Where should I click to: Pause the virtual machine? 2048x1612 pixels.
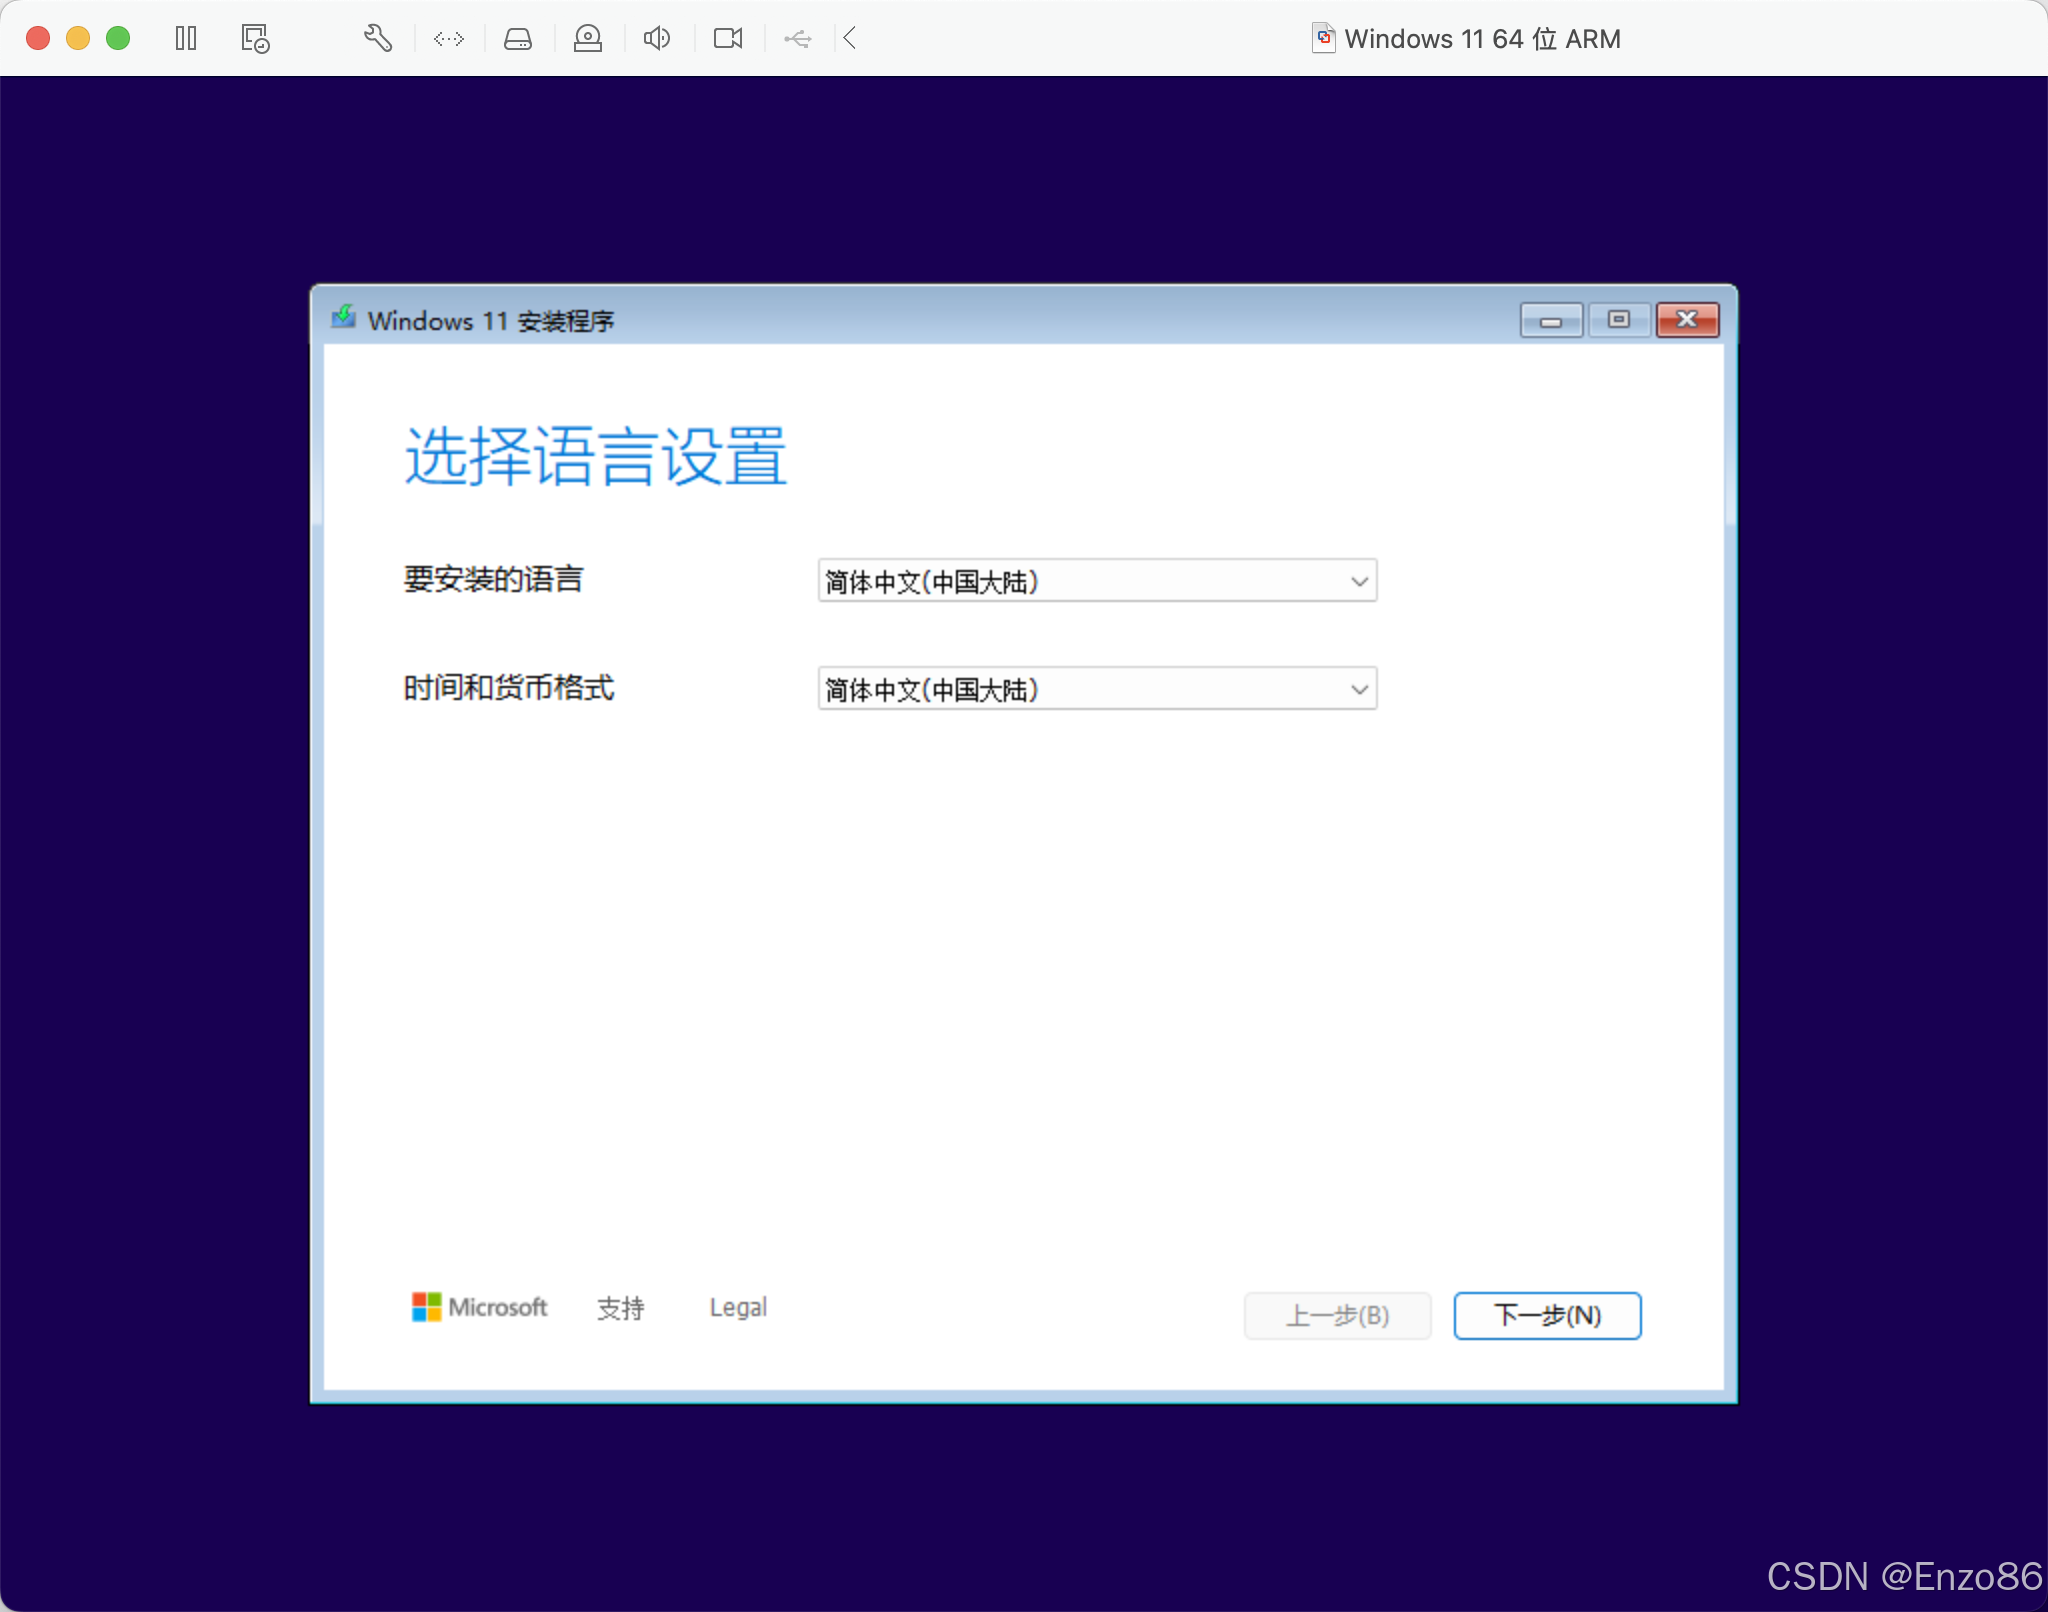pos(186,39)
